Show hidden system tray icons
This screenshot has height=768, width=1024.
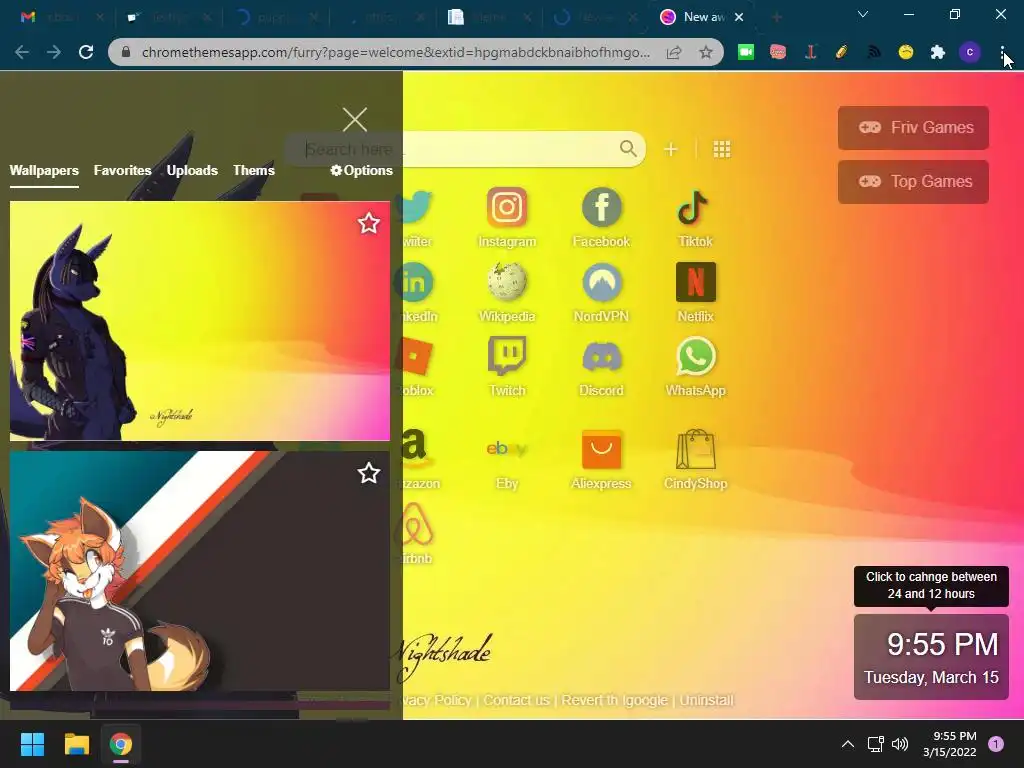[x=848, y=744]
